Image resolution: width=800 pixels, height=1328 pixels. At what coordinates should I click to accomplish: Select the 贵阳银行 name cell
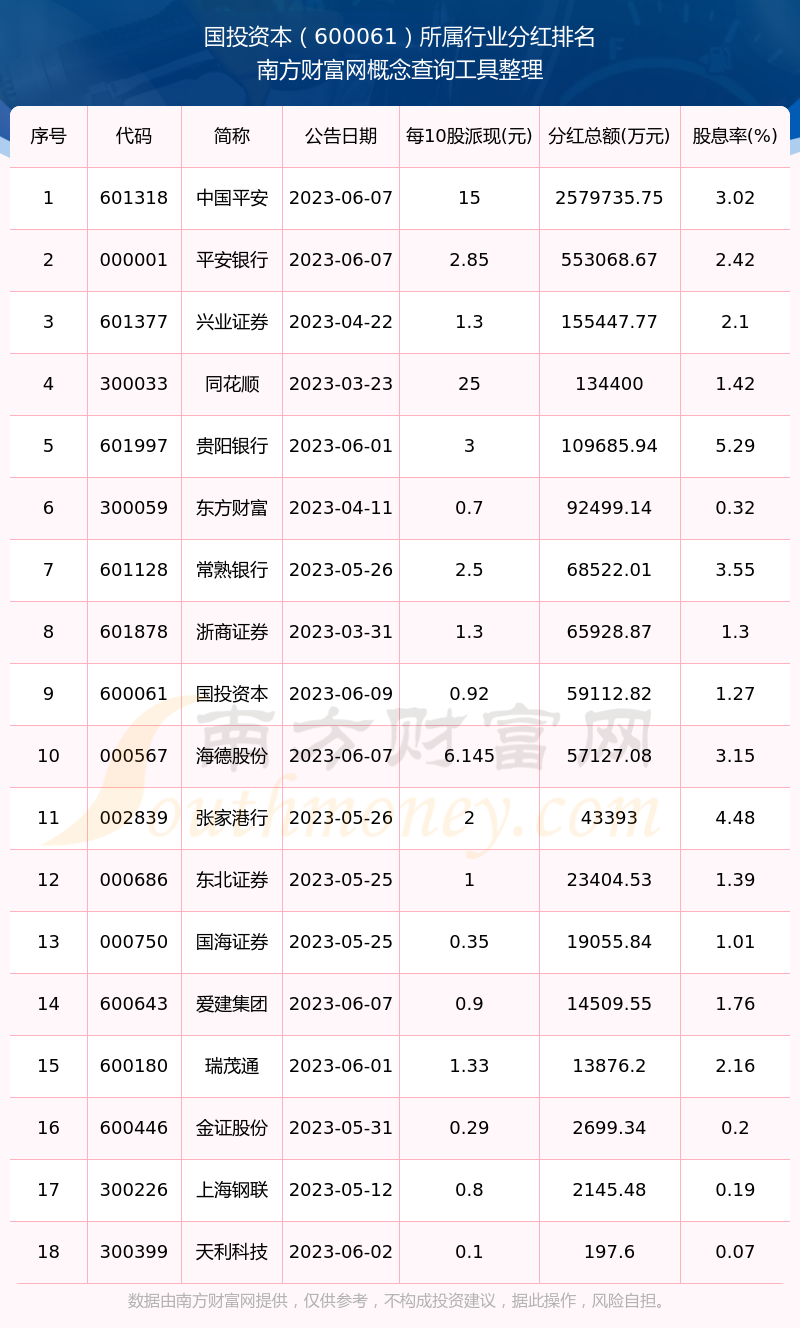[232, 446]
